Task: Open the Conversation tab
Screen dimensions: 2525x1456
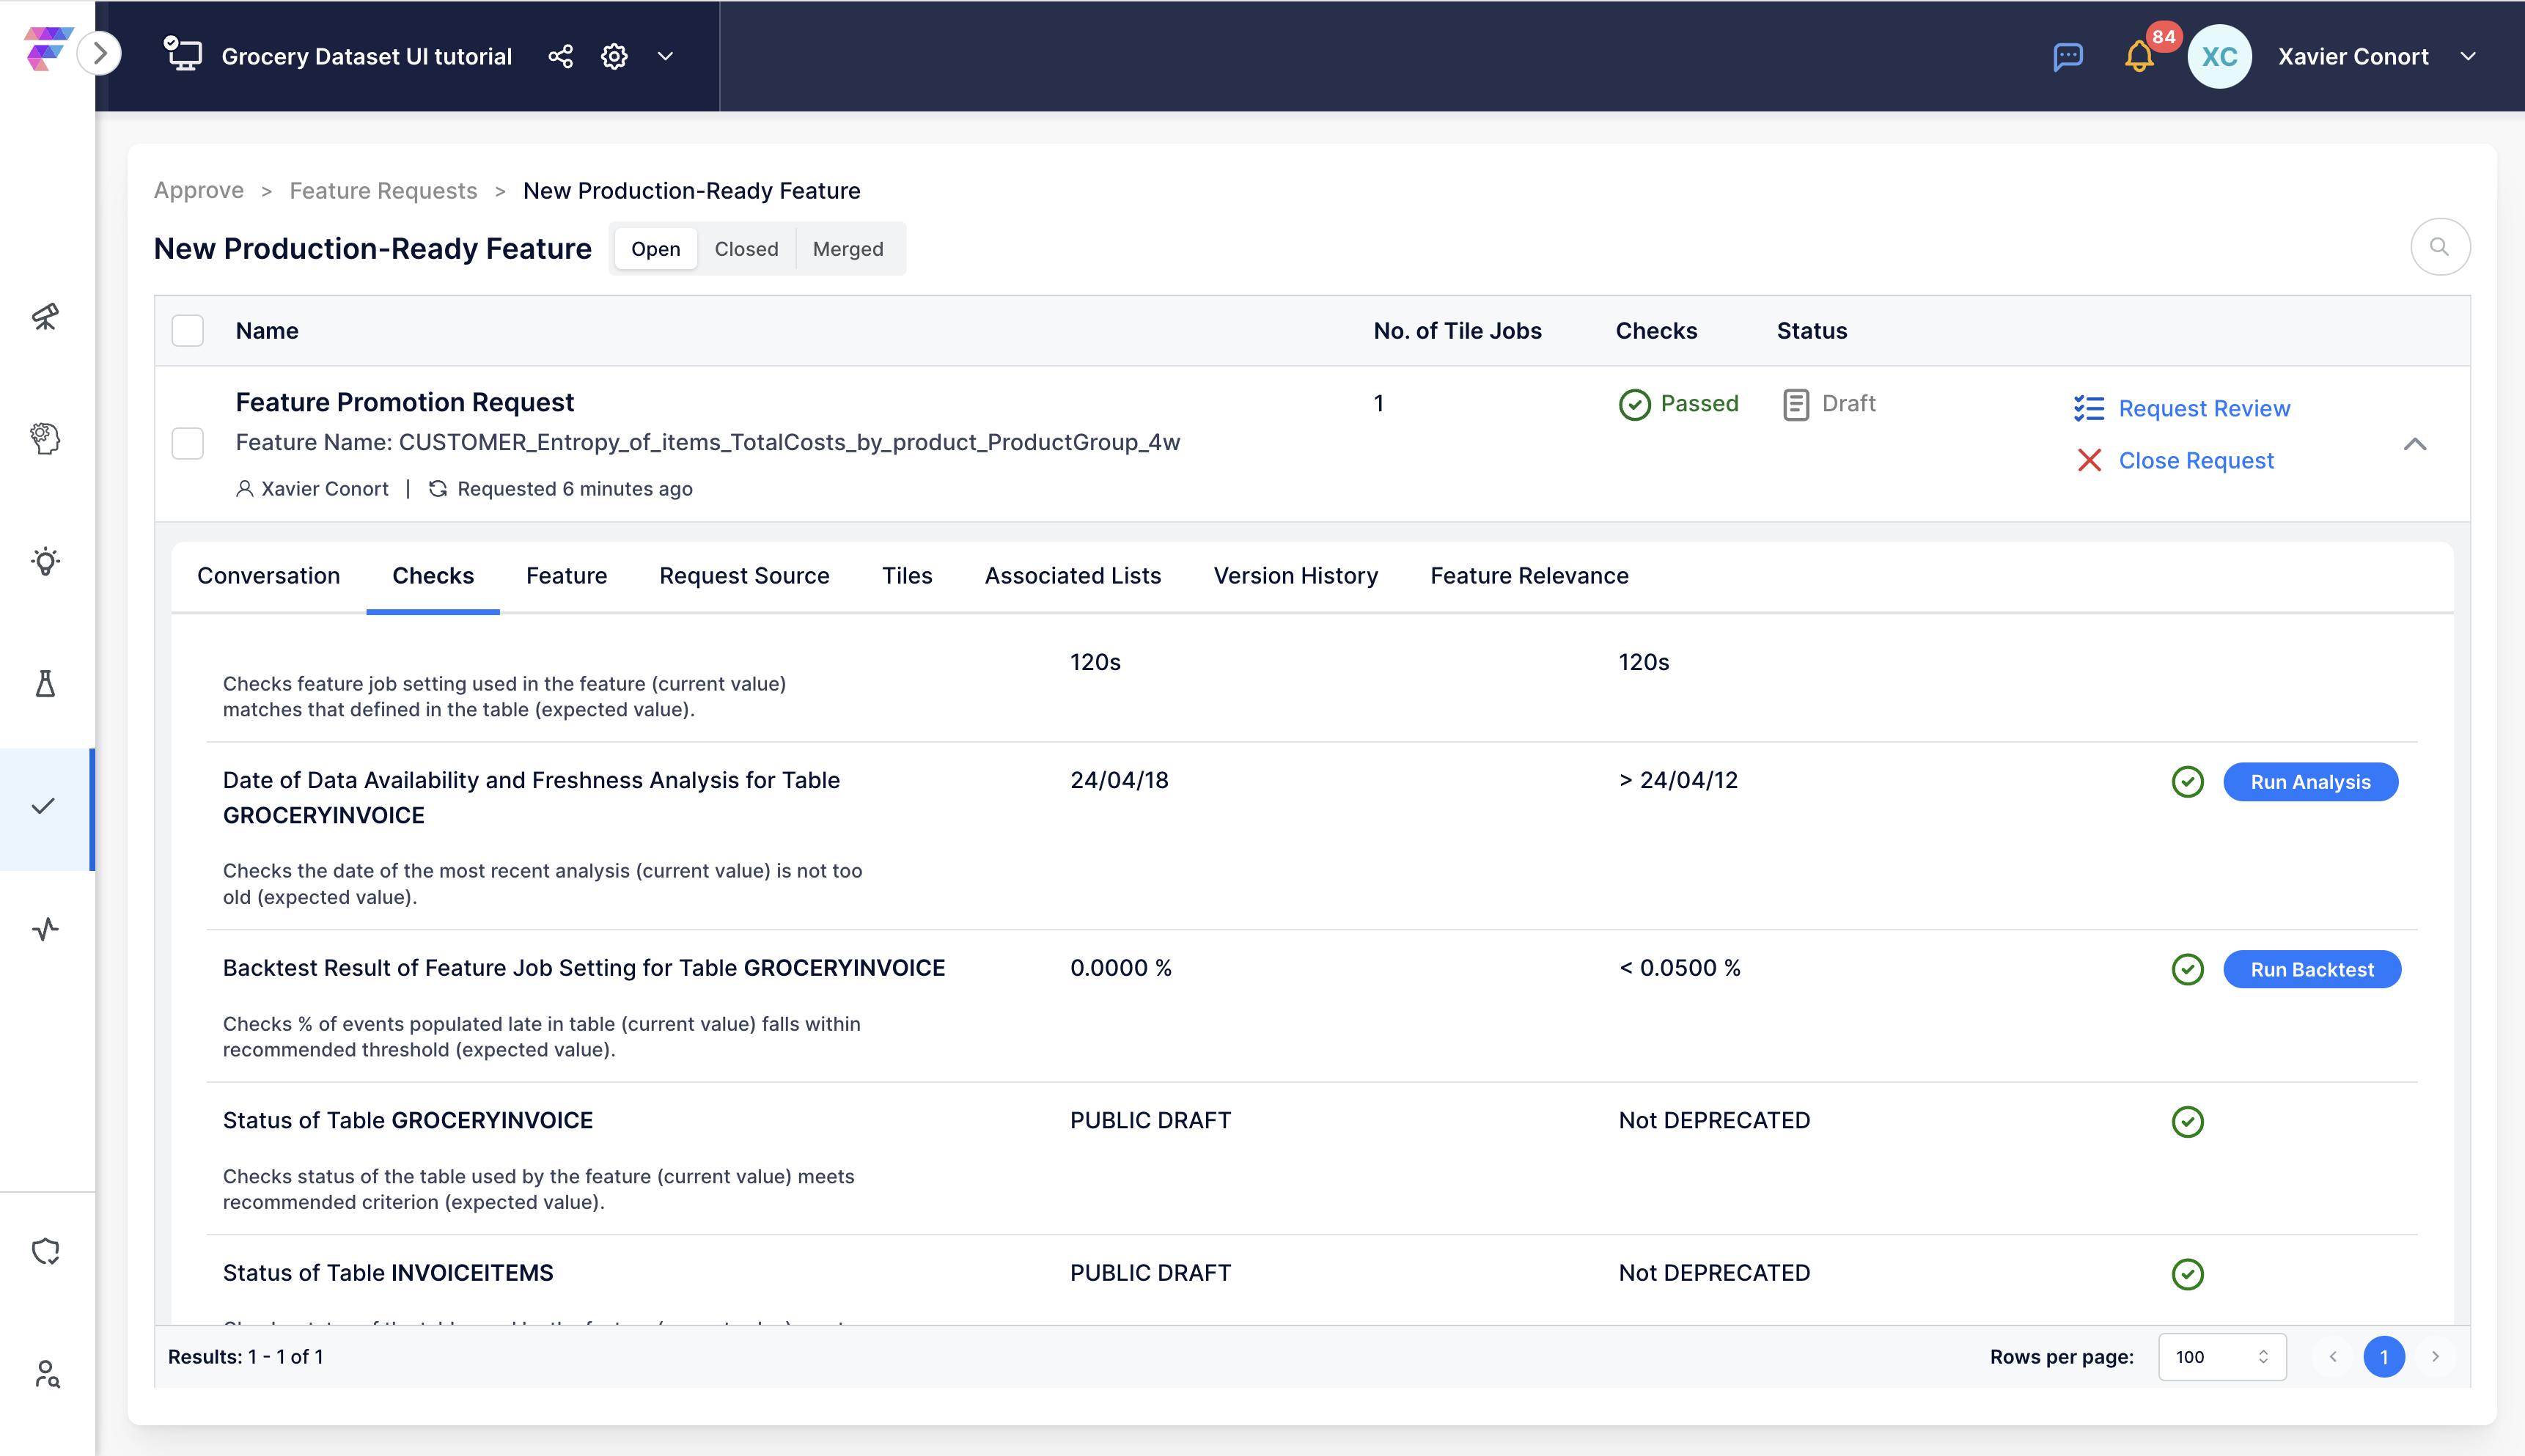Action: [x=269, y=576]
